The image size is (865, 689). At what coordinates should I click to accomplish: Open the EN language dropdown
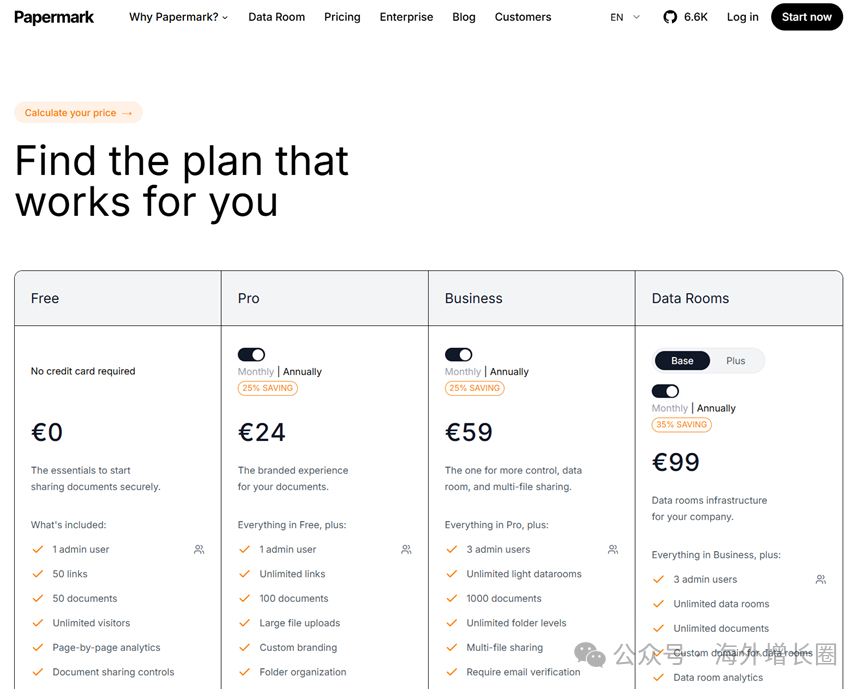click(x=625, y=17)
